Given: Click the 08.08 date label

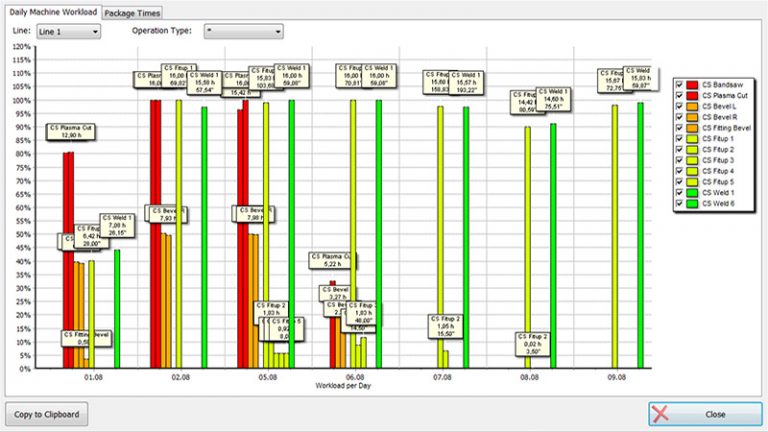Looking at the screenshot, I should pyautogui.click(x=529, y=377).
